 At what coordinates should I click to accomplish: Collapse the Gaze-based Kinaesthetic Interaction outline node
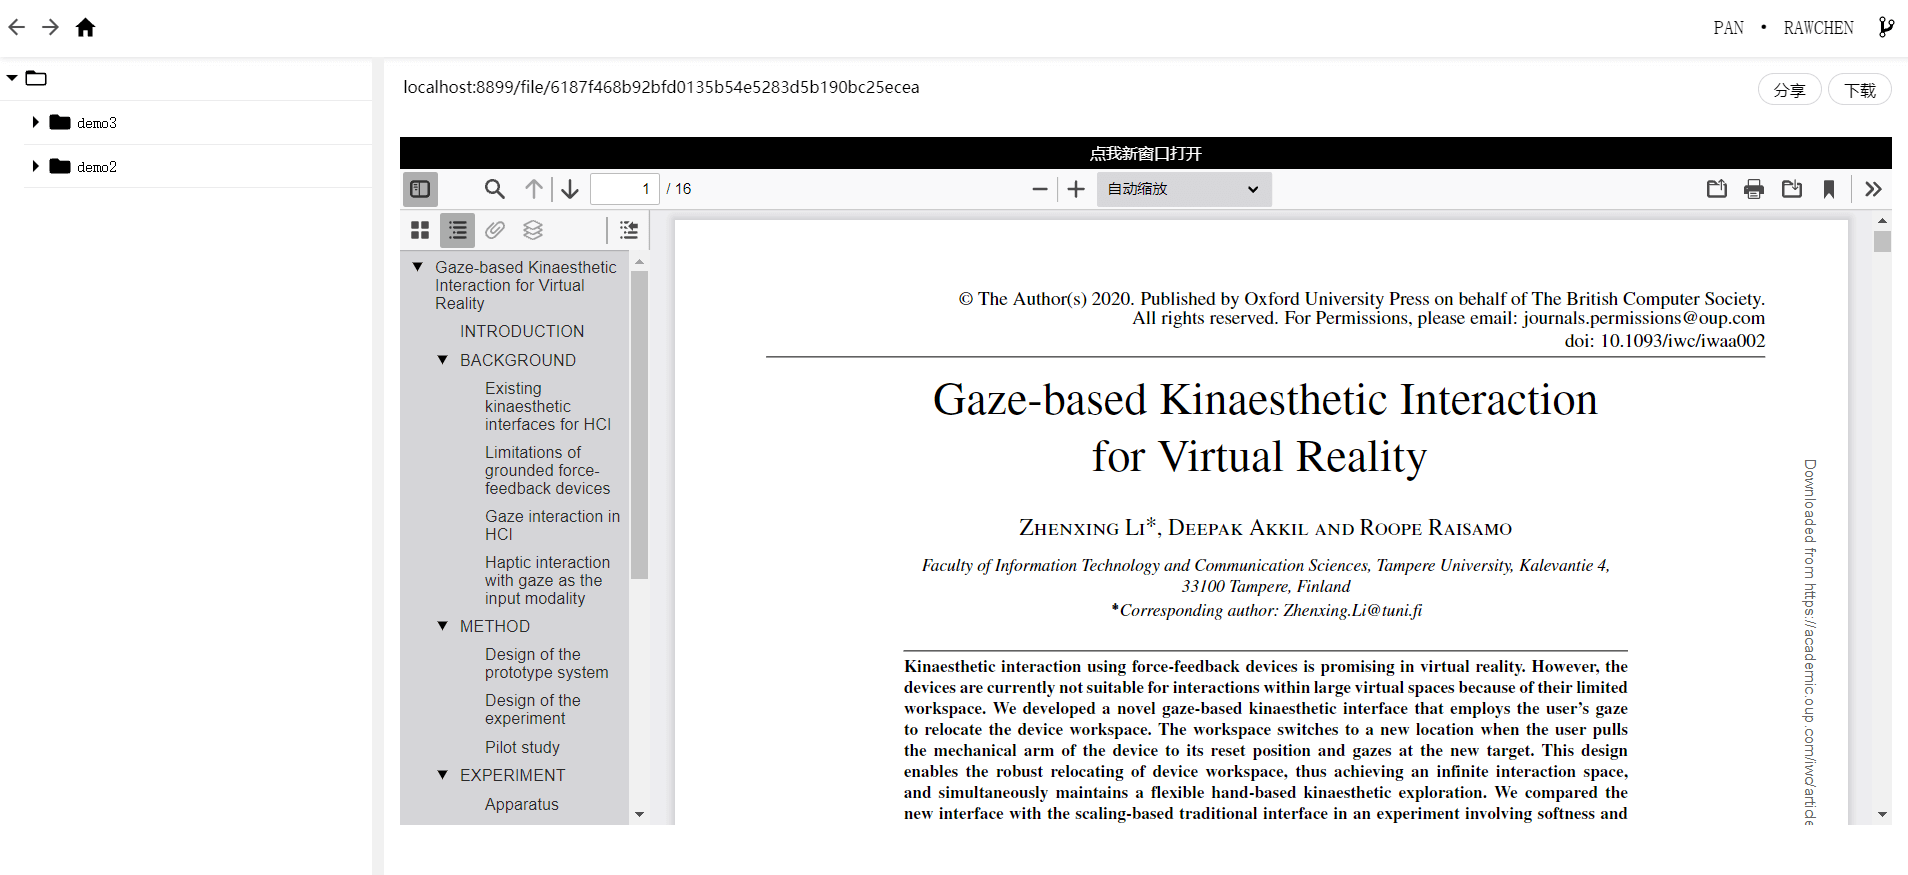418,267
